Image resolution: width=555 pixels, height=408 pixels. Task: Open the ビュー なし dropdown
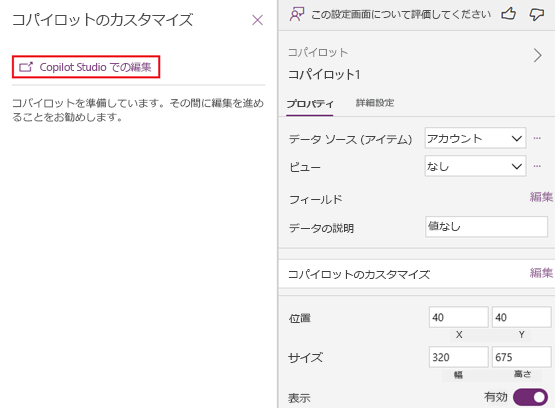click(475, 166)
